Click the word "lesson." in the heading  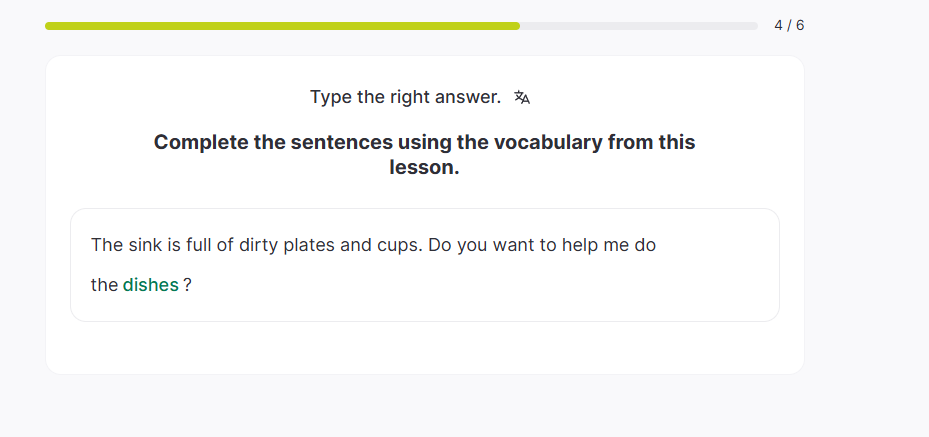424,168
